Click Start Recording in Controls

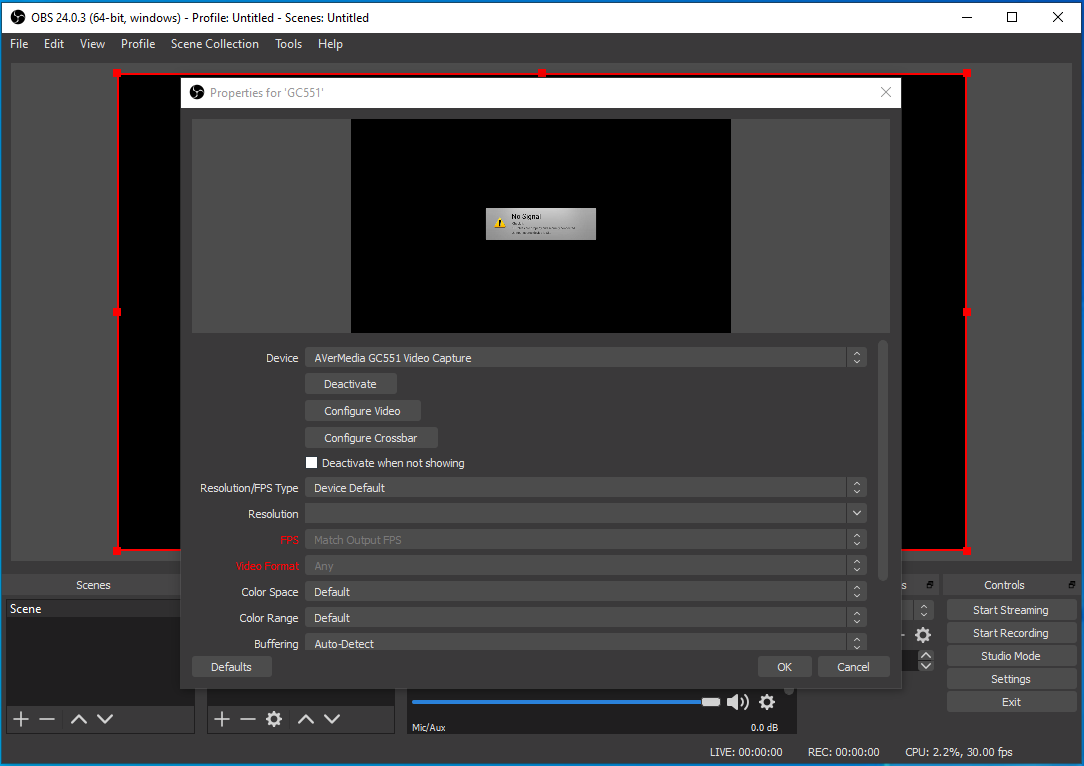(x=1011, y=633)
